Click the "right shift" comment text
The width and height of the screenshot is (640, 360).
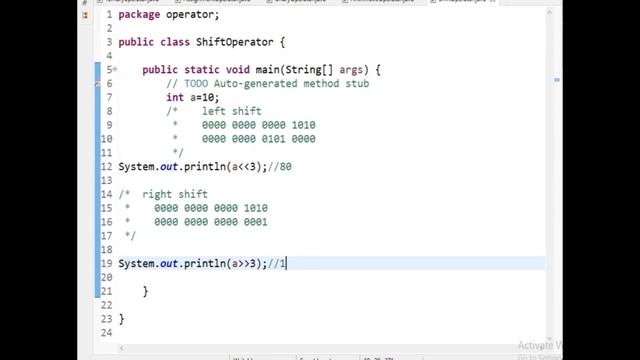[x=175, y=194]
